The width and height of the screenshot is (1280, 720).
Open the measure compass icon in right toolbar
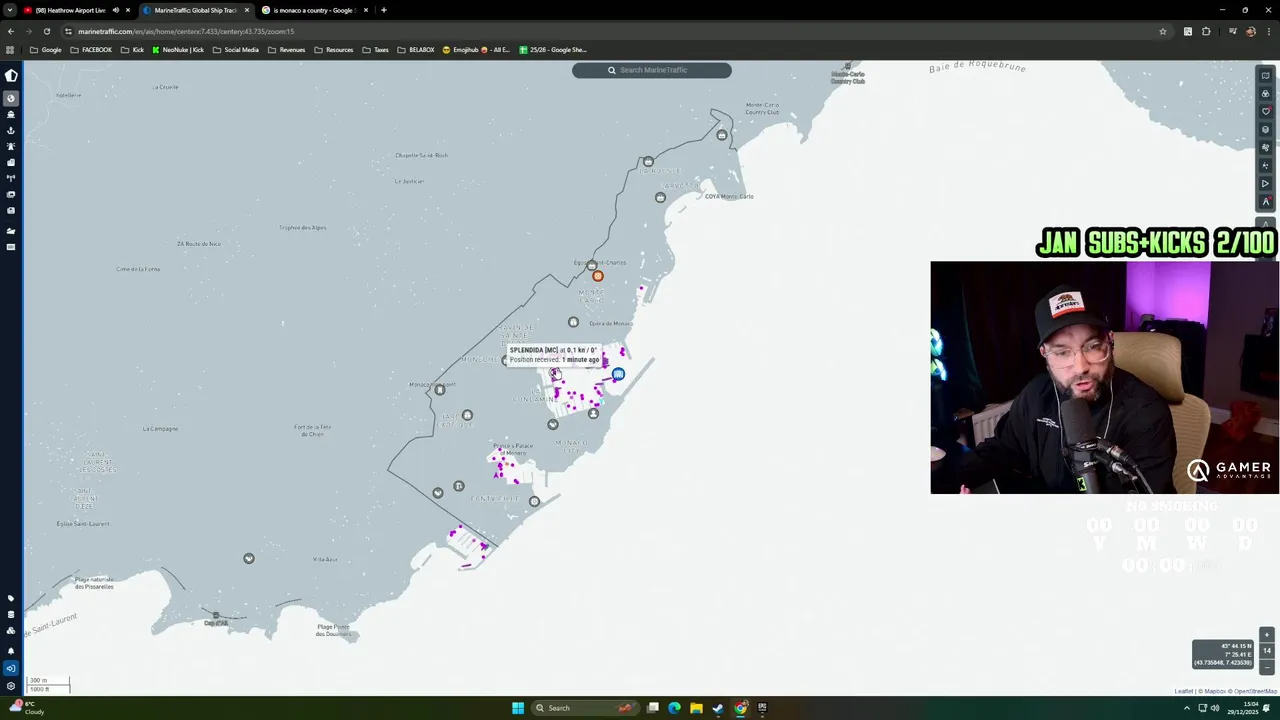pos(1265,202)
